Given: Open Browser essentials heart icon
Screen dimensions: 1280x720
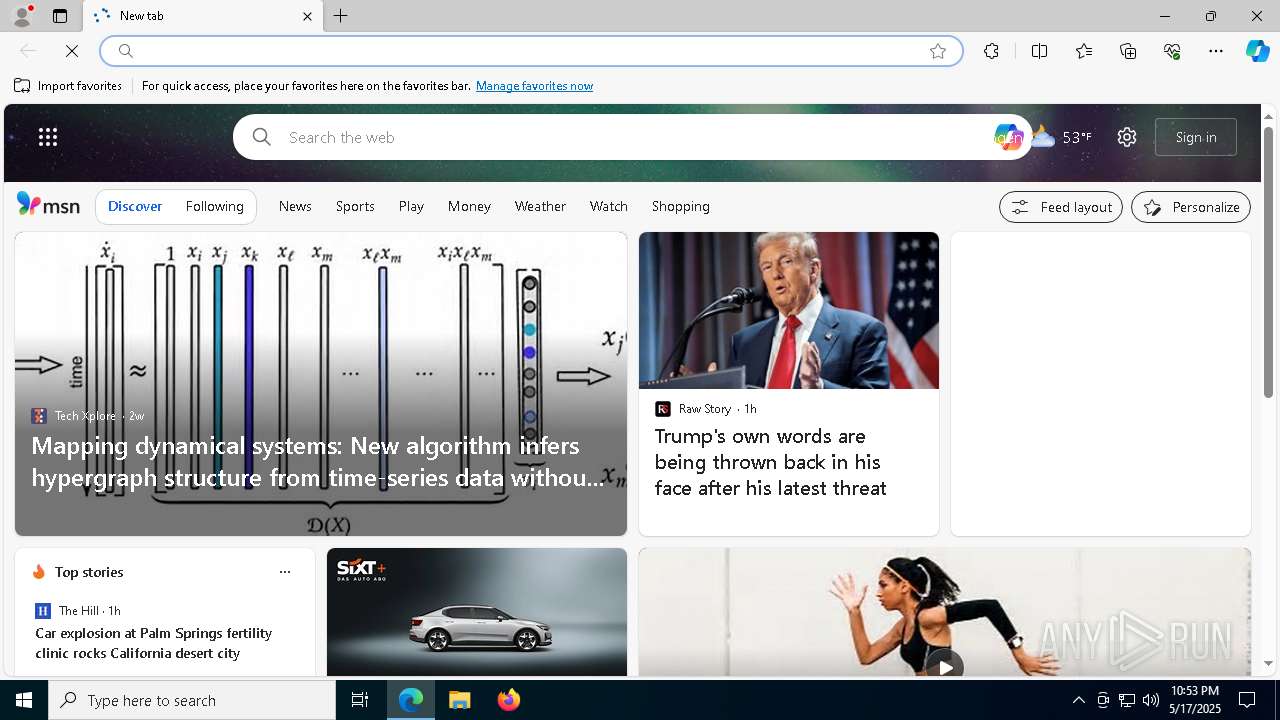Looking at the screenshot, I should click(1172, 51).
